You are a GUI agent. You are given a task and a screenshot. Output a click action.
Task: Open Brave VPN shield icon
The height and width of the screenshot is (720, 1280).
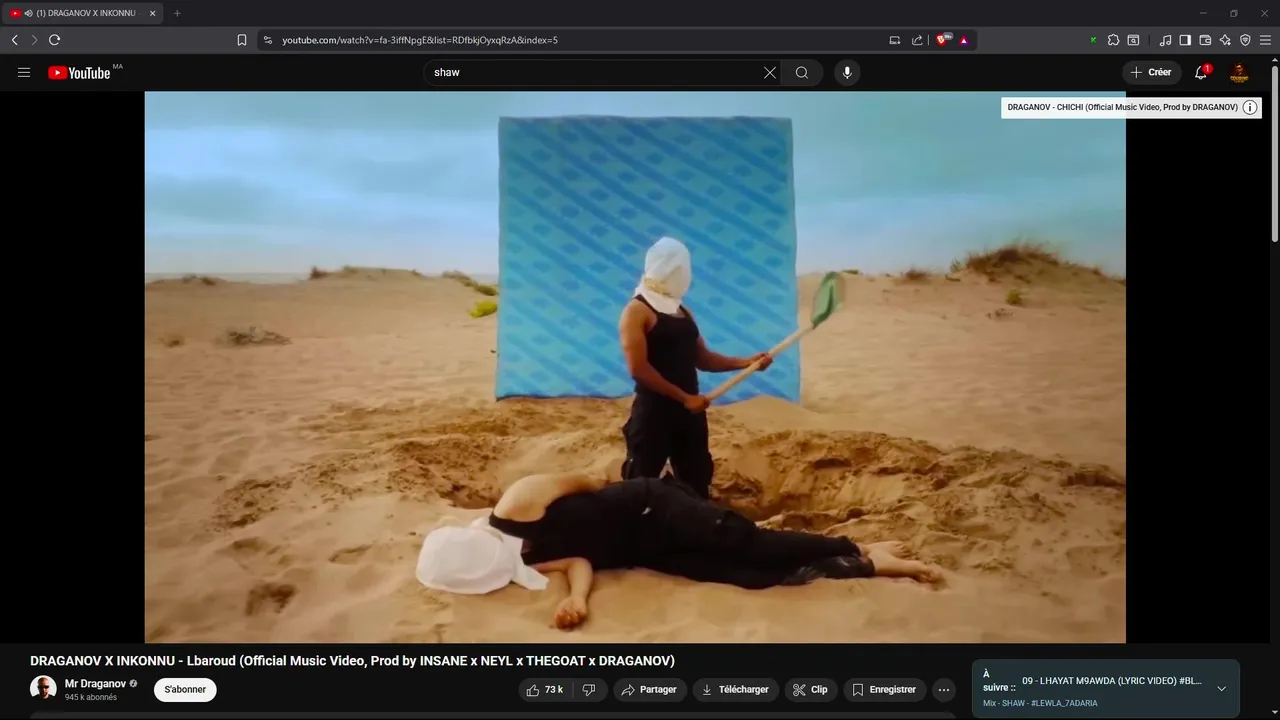coord(1245,40)
